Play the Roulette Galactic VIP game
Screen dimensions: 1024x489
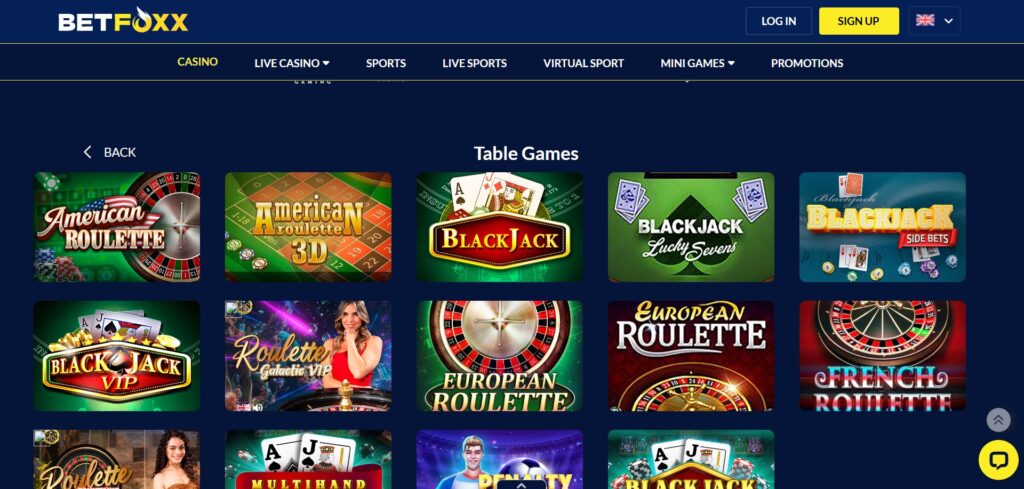click(308, 356)
